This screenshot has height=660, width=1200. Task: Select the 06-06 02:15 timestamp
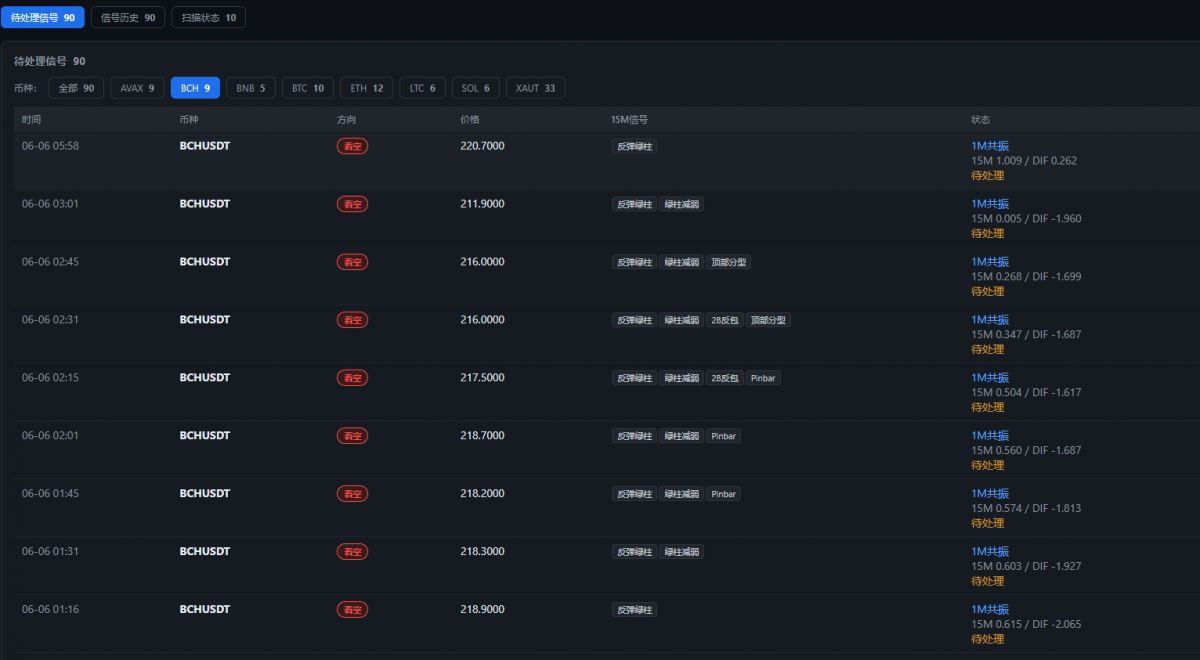tap(50, 378)
